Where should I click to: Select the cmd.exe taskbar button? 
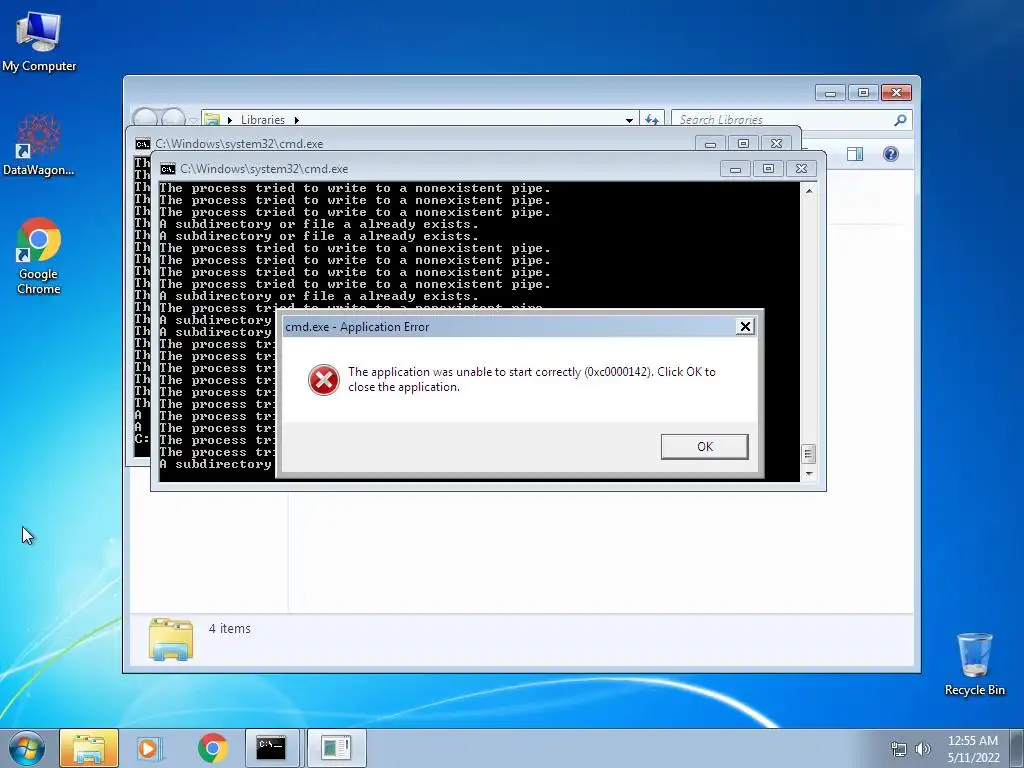272,748
